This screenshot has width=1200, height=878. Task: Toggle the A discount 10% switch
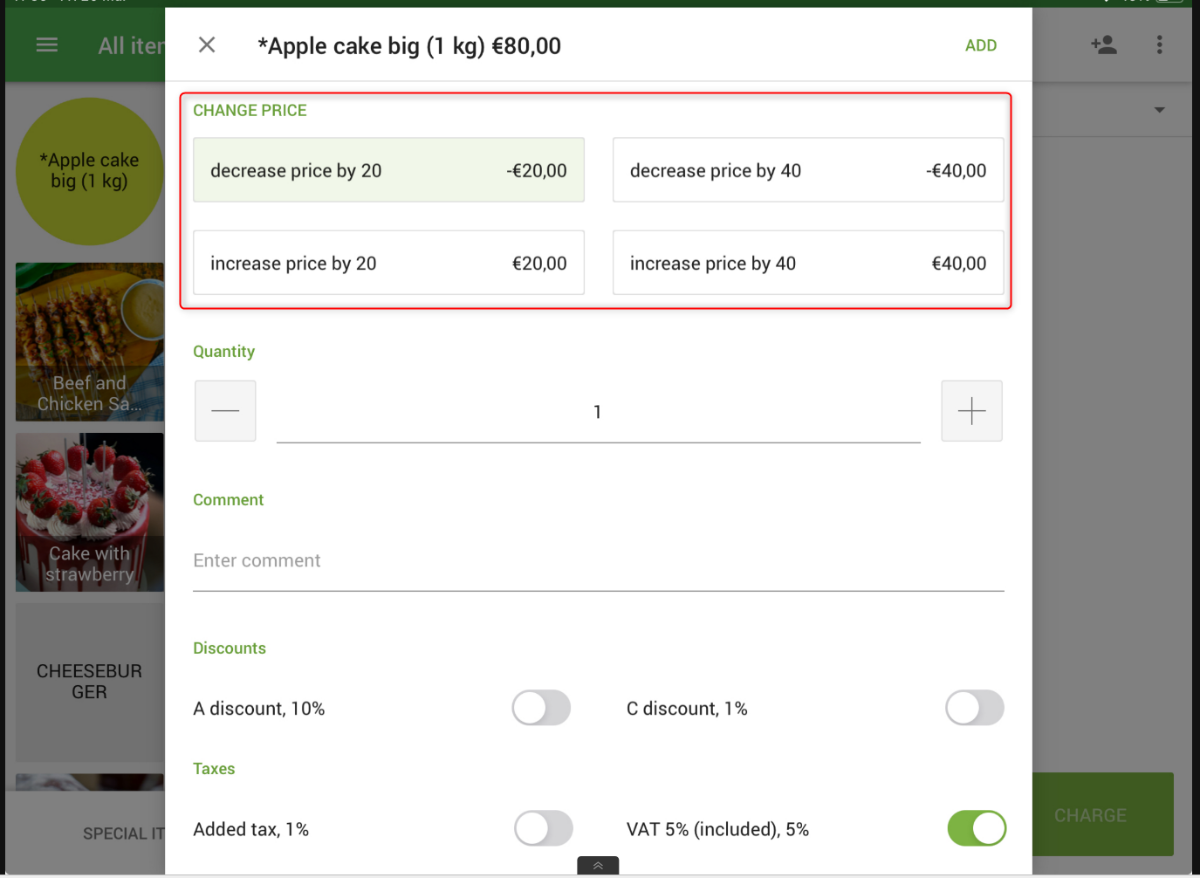(541, 708)
